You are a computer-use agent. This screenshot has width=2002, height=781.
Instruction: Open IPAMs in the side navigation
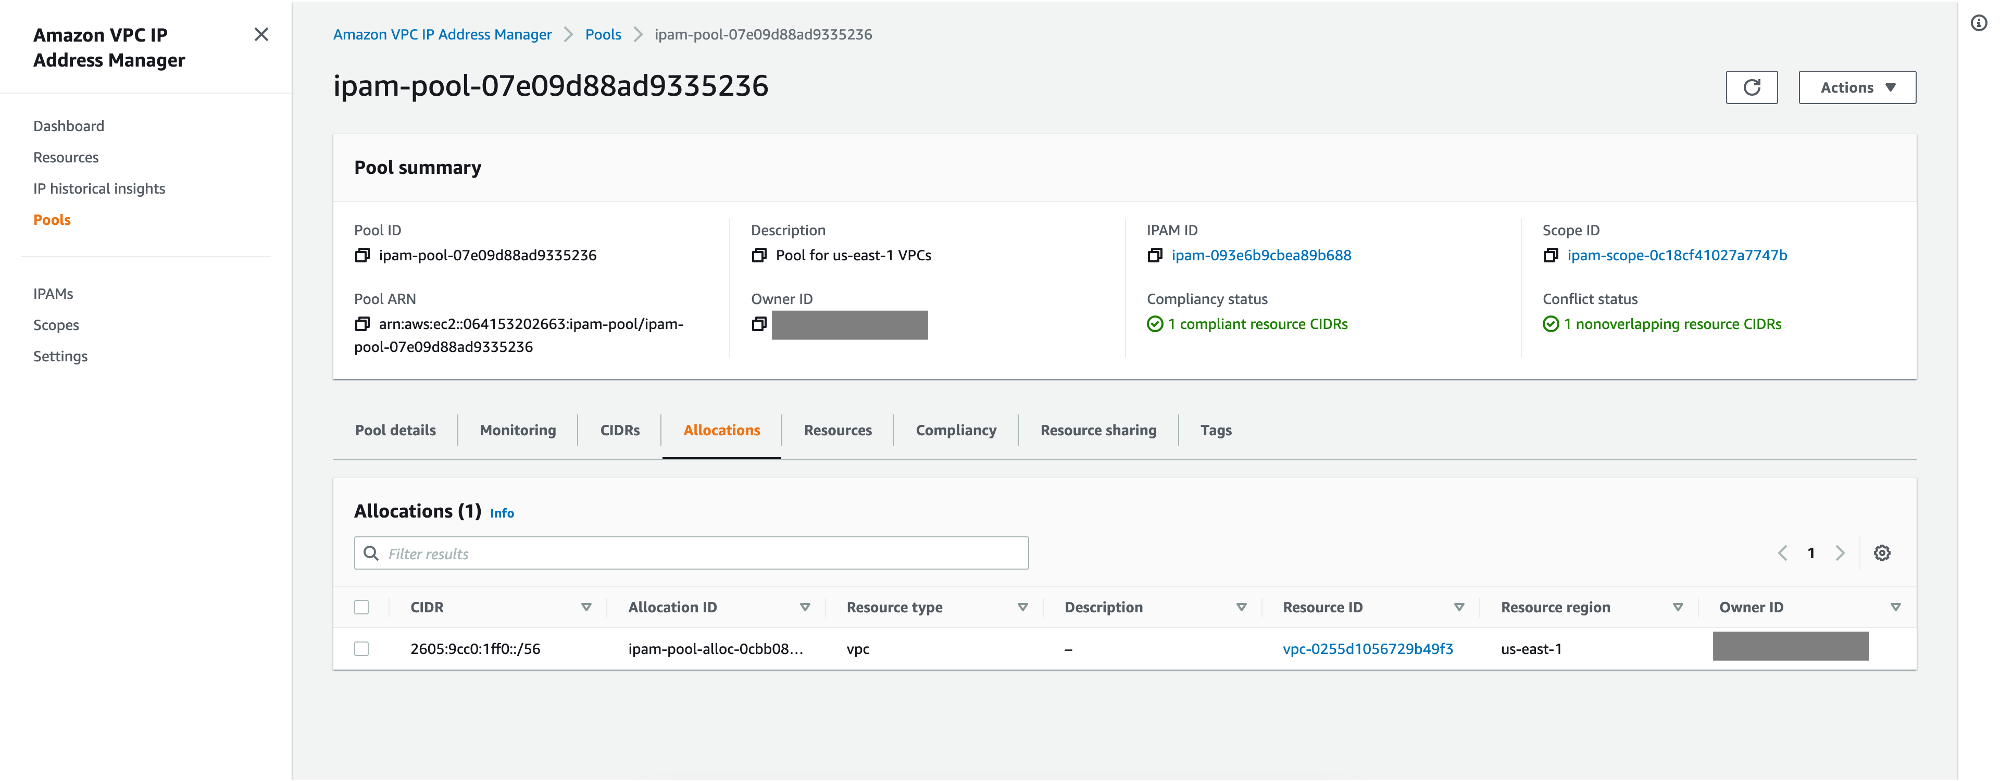tap(53, 294)
